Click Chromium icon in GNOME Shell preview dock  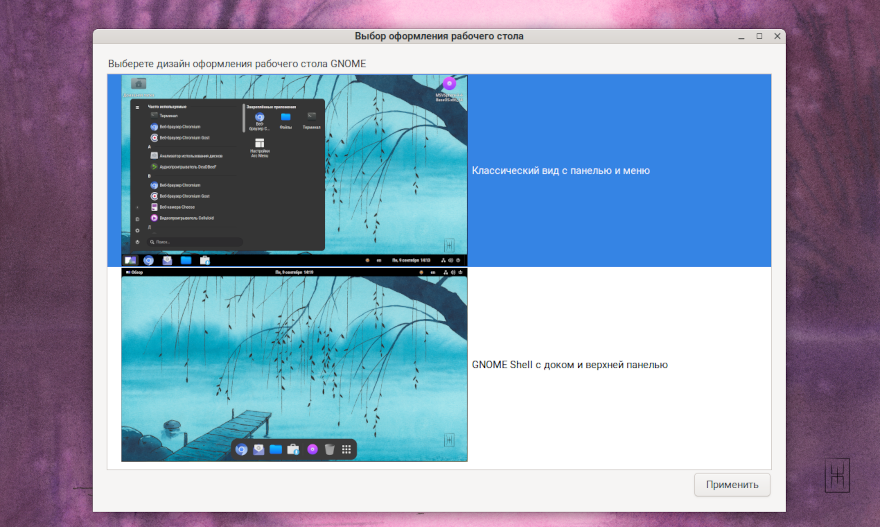click(x=241, y=450)
